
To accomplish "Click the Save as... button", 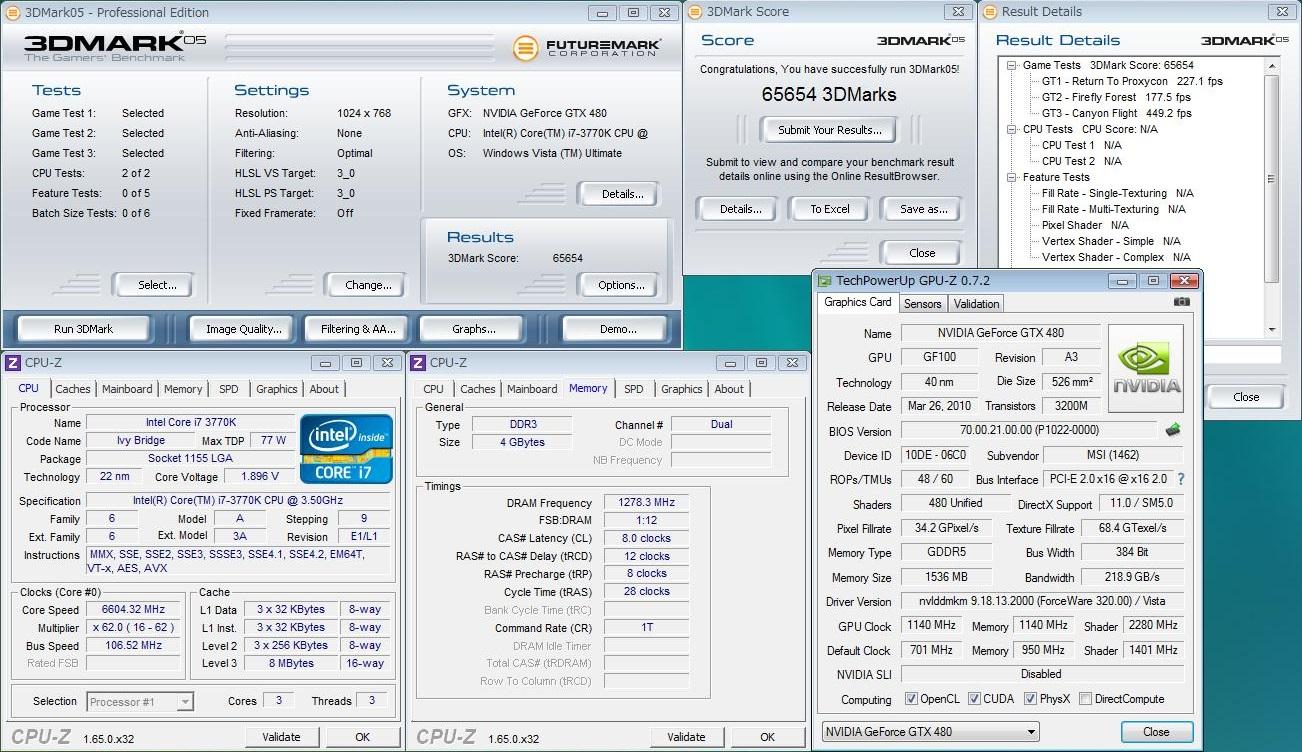I will coord(923,209).
